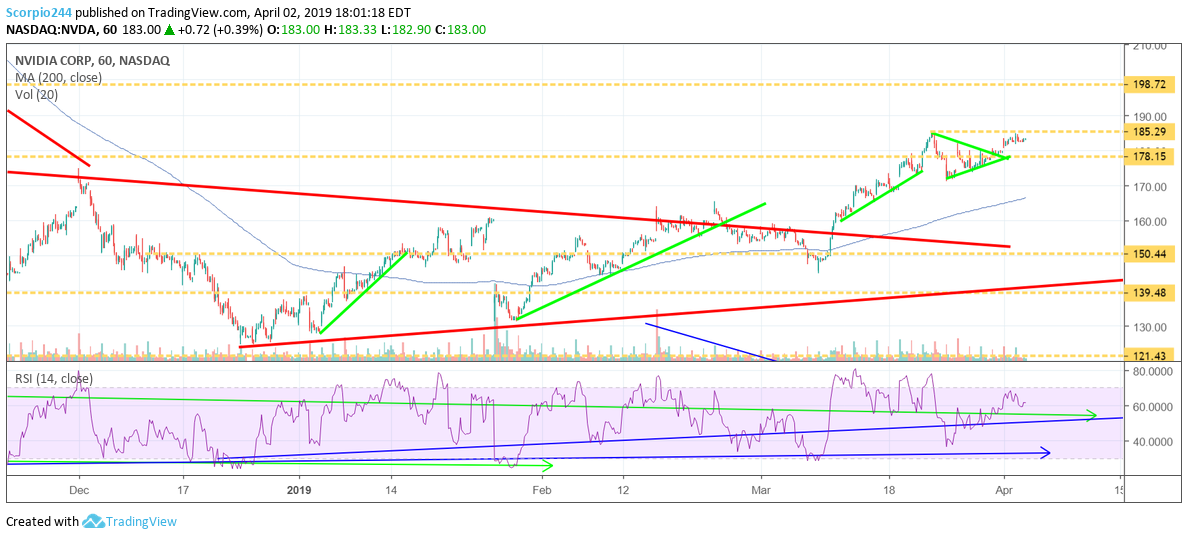1188x539 pixels.
Task: Click the green arrowhead near Feb in RSI pane
Action: pos(545,466)
